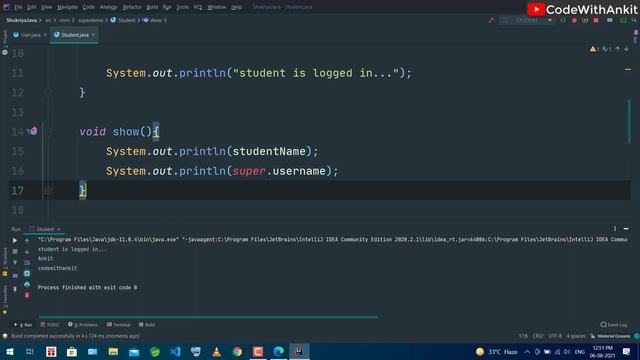This screenshot has height=360, width=640.
Task: Click the yellow warning indicator in editor
Action: click(594, 49)
